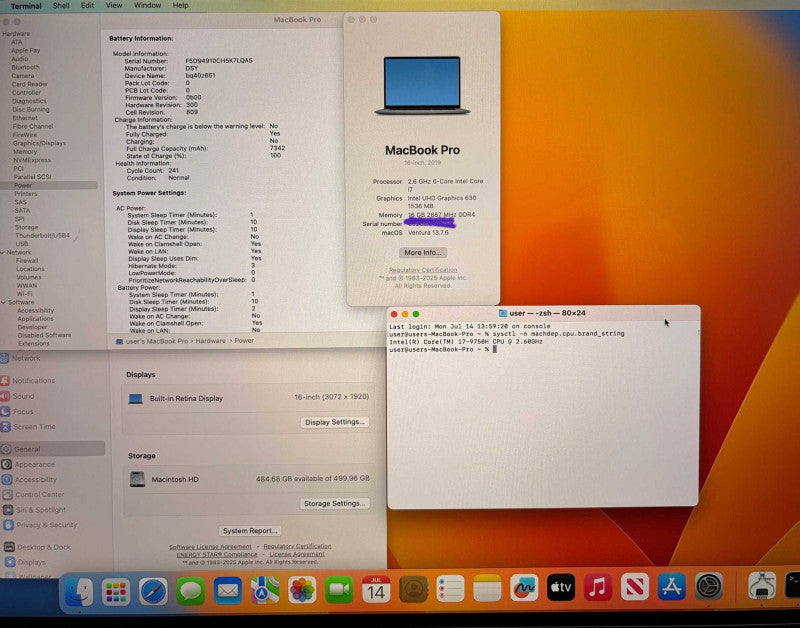Screen dimensions: 800x628
Task: Click Display Settings... button
Action: coord(335,422)
